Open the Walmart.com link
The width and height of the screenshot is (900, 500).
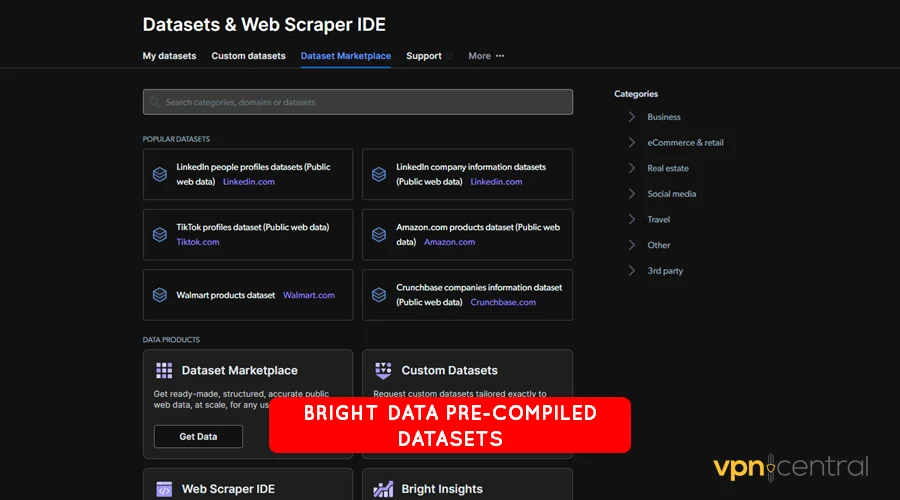(x=309, y=295)
